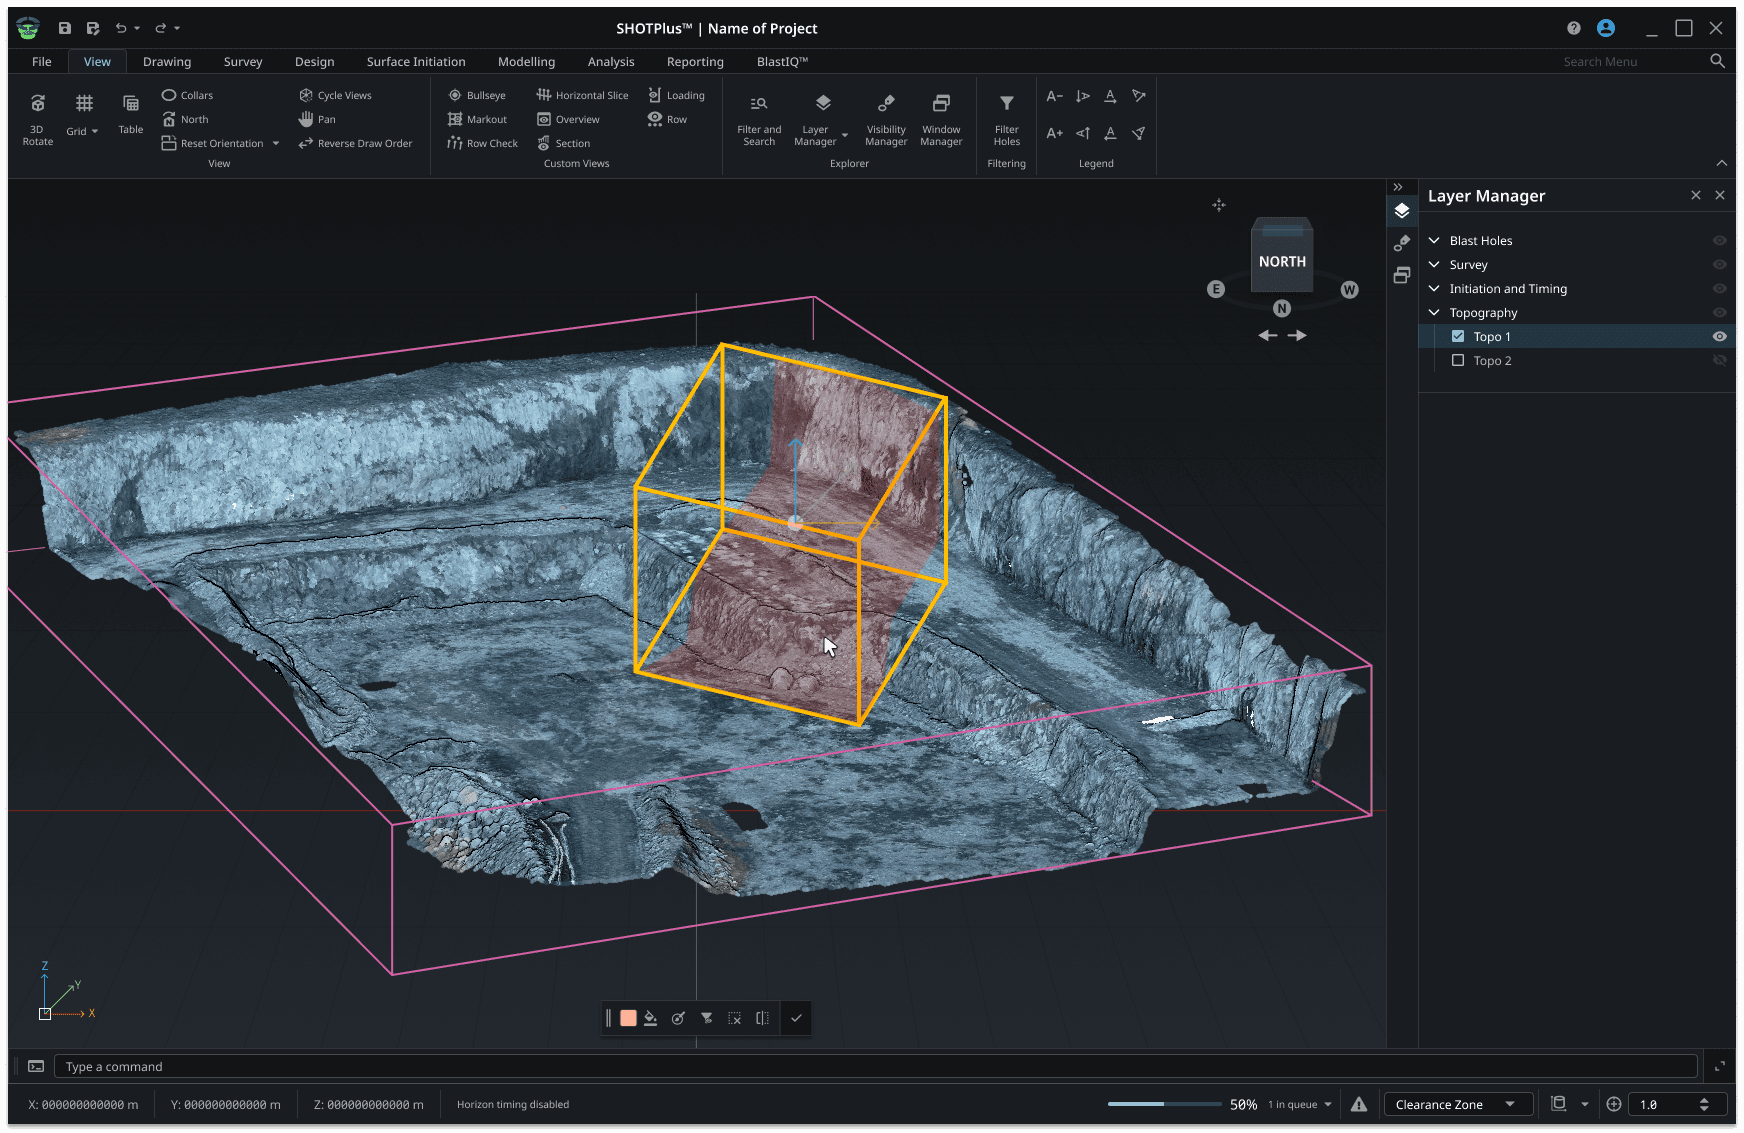The width and height of the screenshot is (1744, 1133).
Task: Click the Row Check button
Action: 482,143
